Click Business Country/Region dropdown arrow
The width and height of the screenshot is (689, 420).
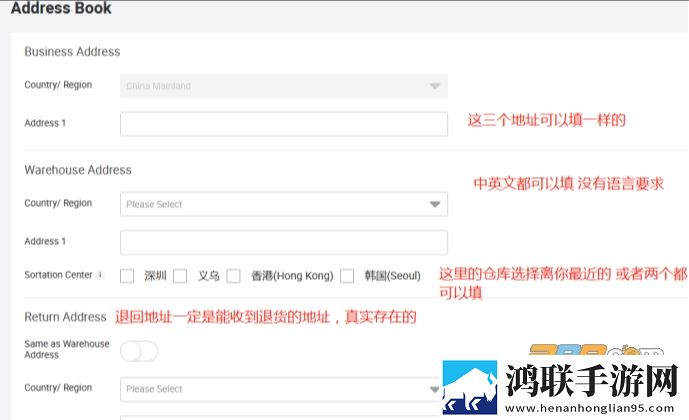pyautogui.click(x=435, y=86)
